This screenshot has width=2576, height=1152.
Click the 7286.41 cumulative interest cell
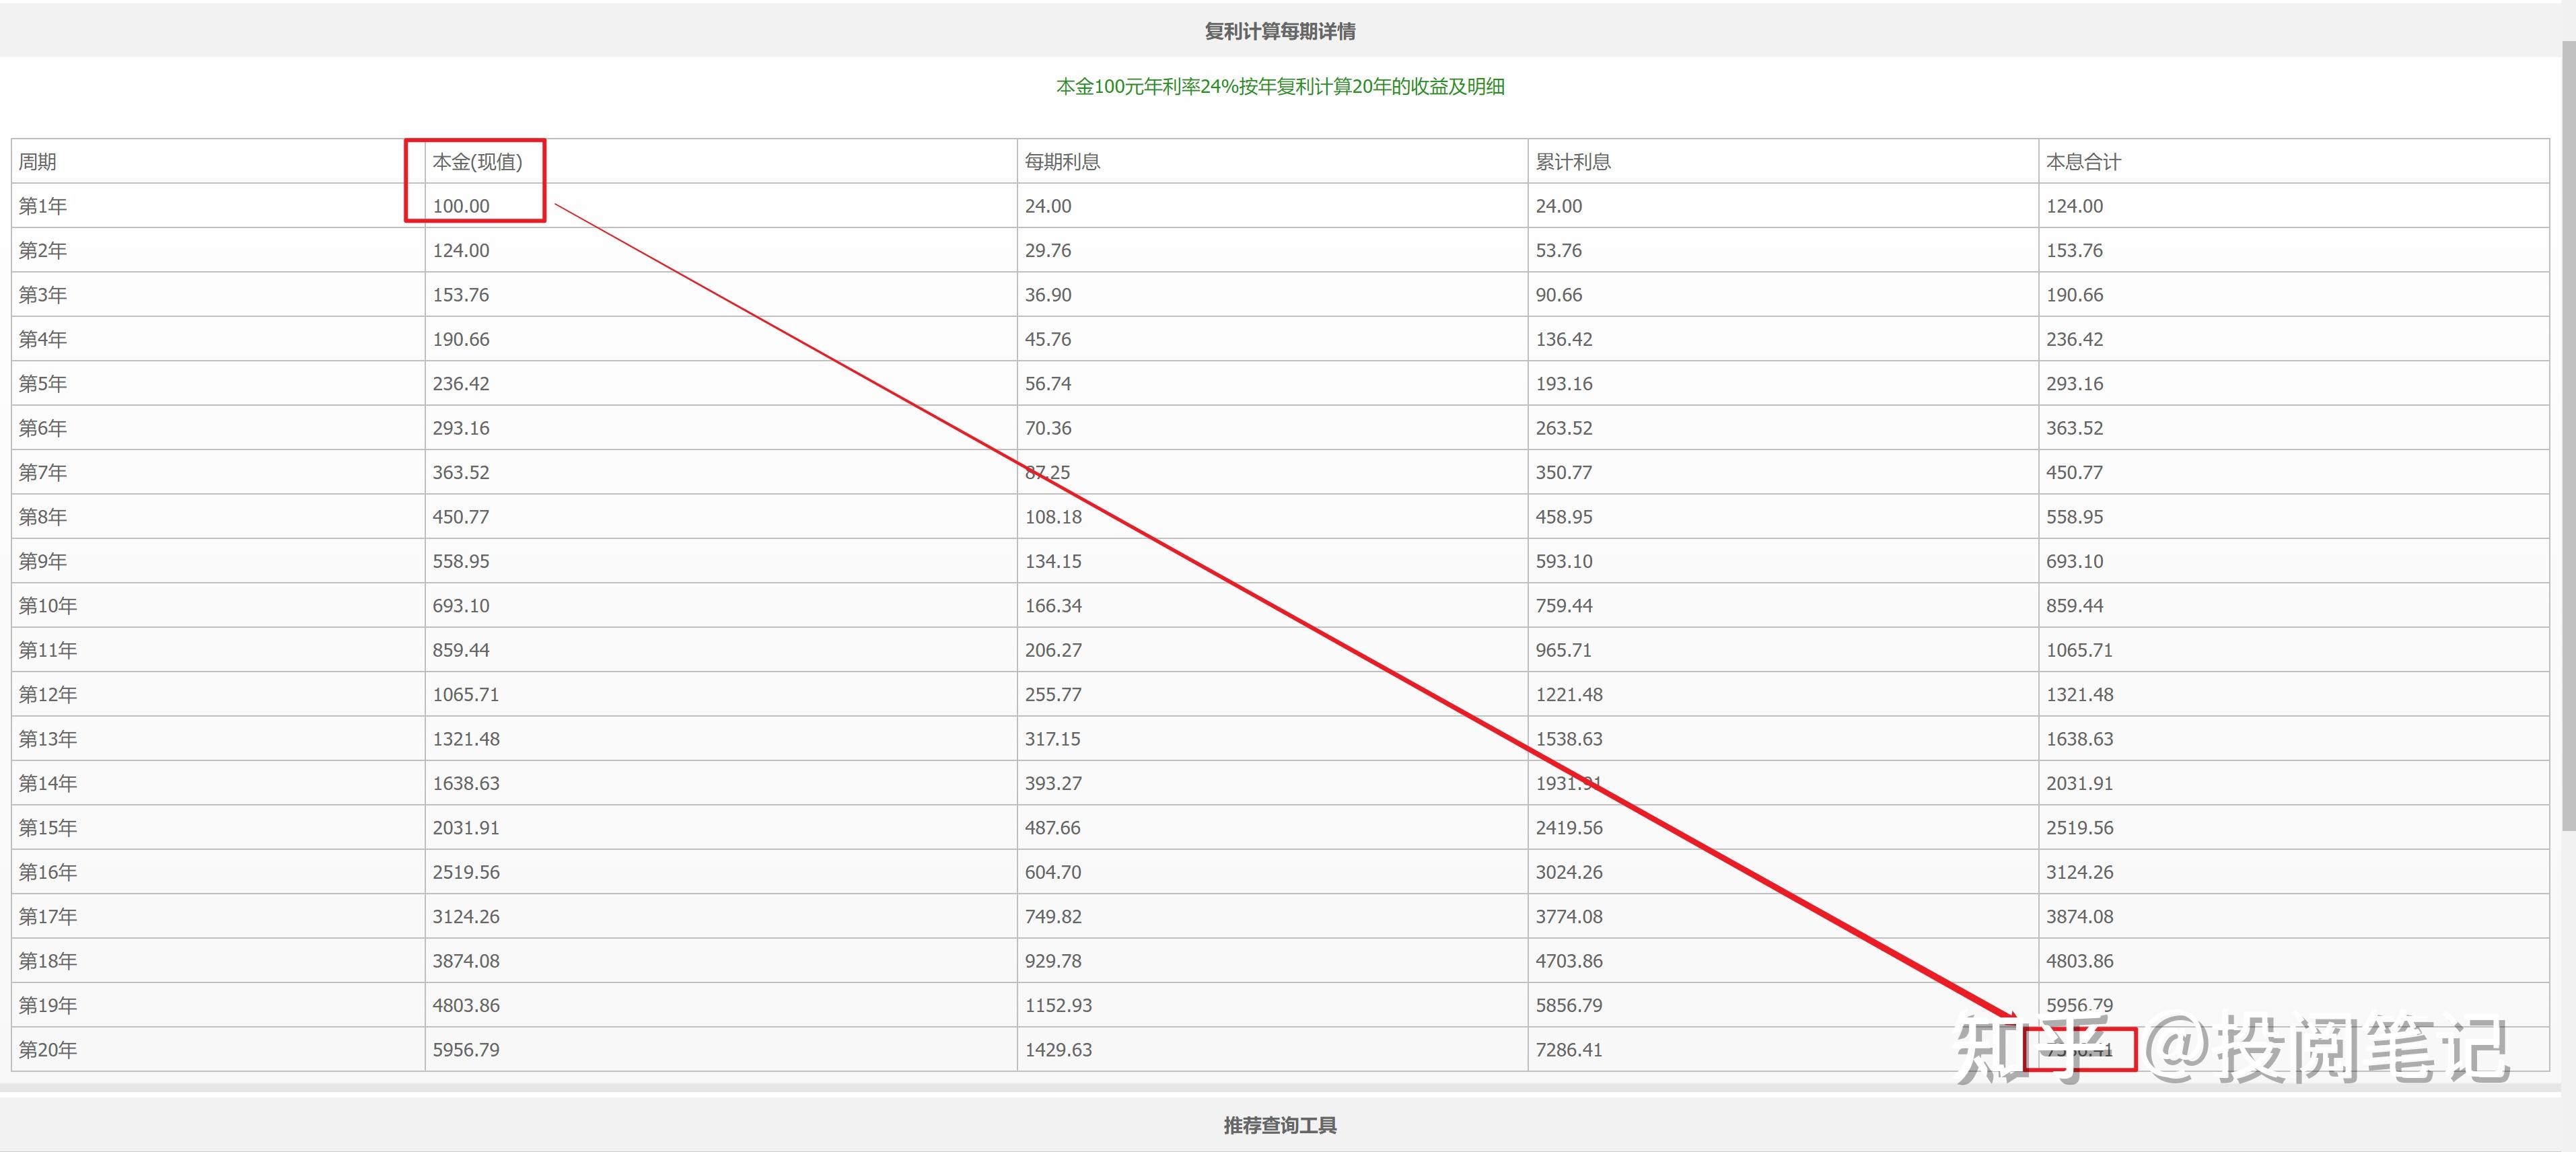(x=1569, y=1050)
